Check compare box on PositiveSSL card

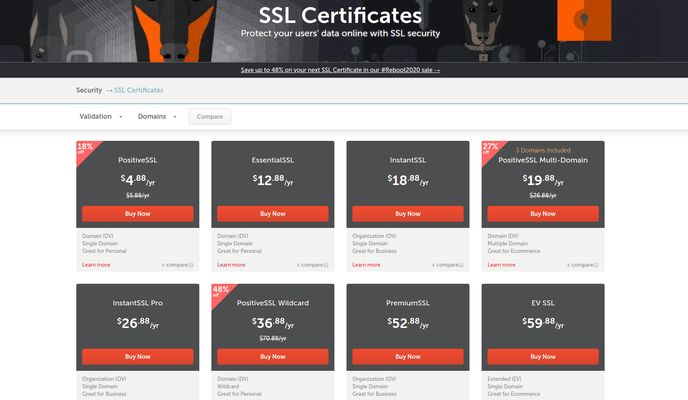point(191,265)
